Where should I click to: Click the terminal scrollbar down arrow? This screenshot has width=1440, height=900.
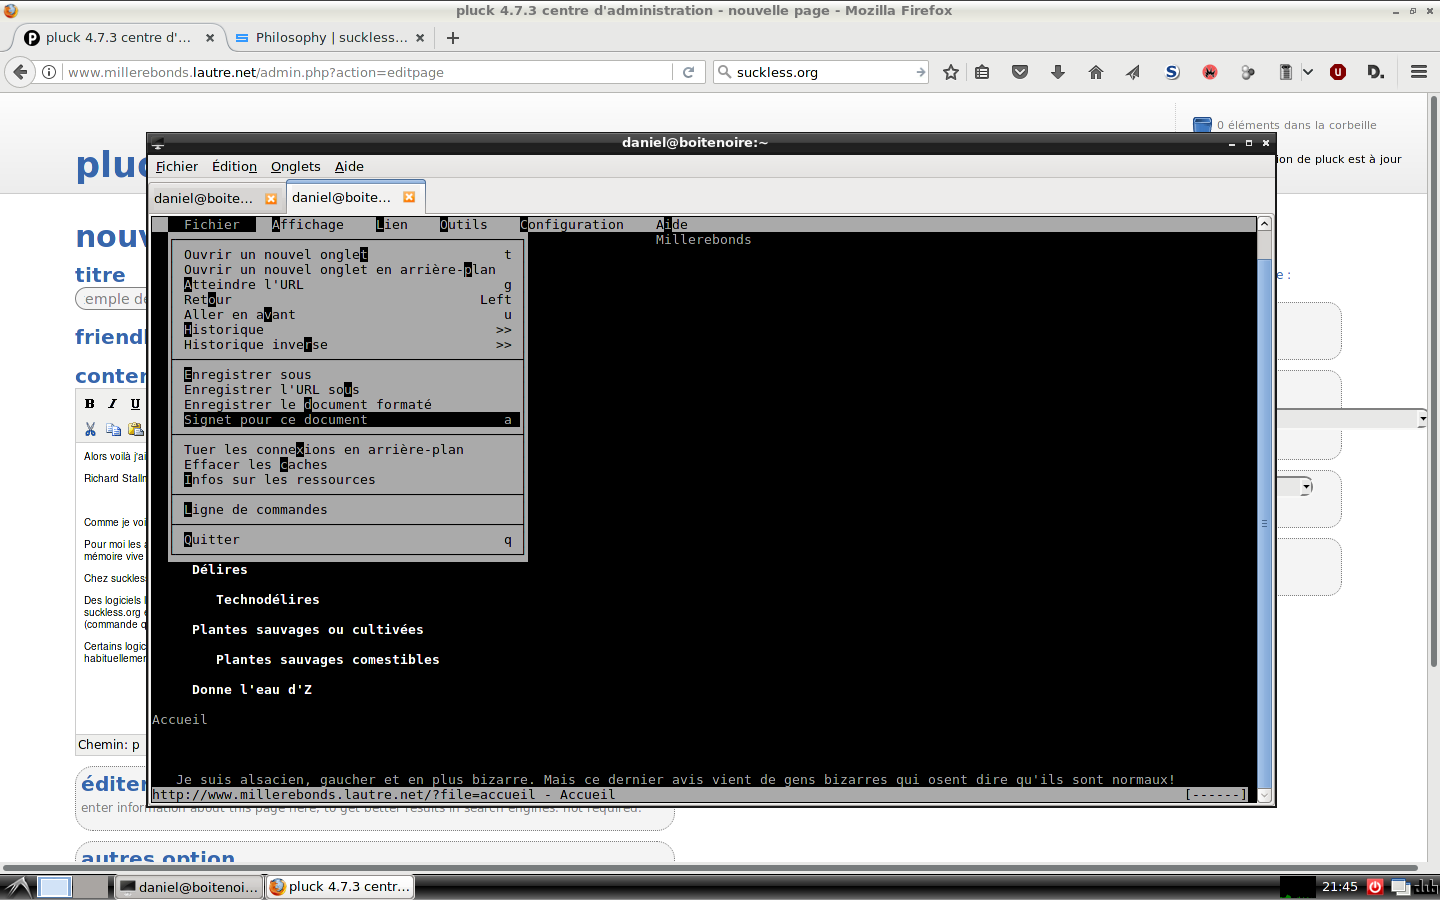tap(1264, 796)
